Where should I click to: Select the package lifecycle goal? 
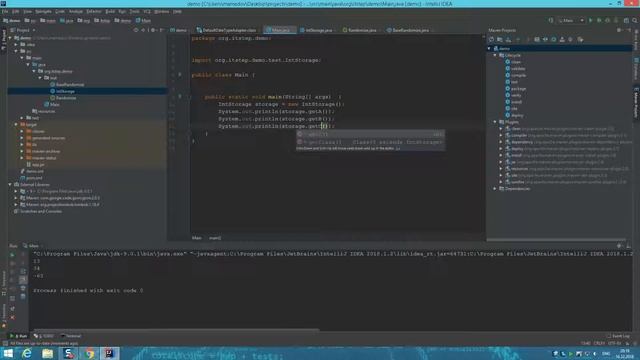pyautogui.click(x=516, y=89)
